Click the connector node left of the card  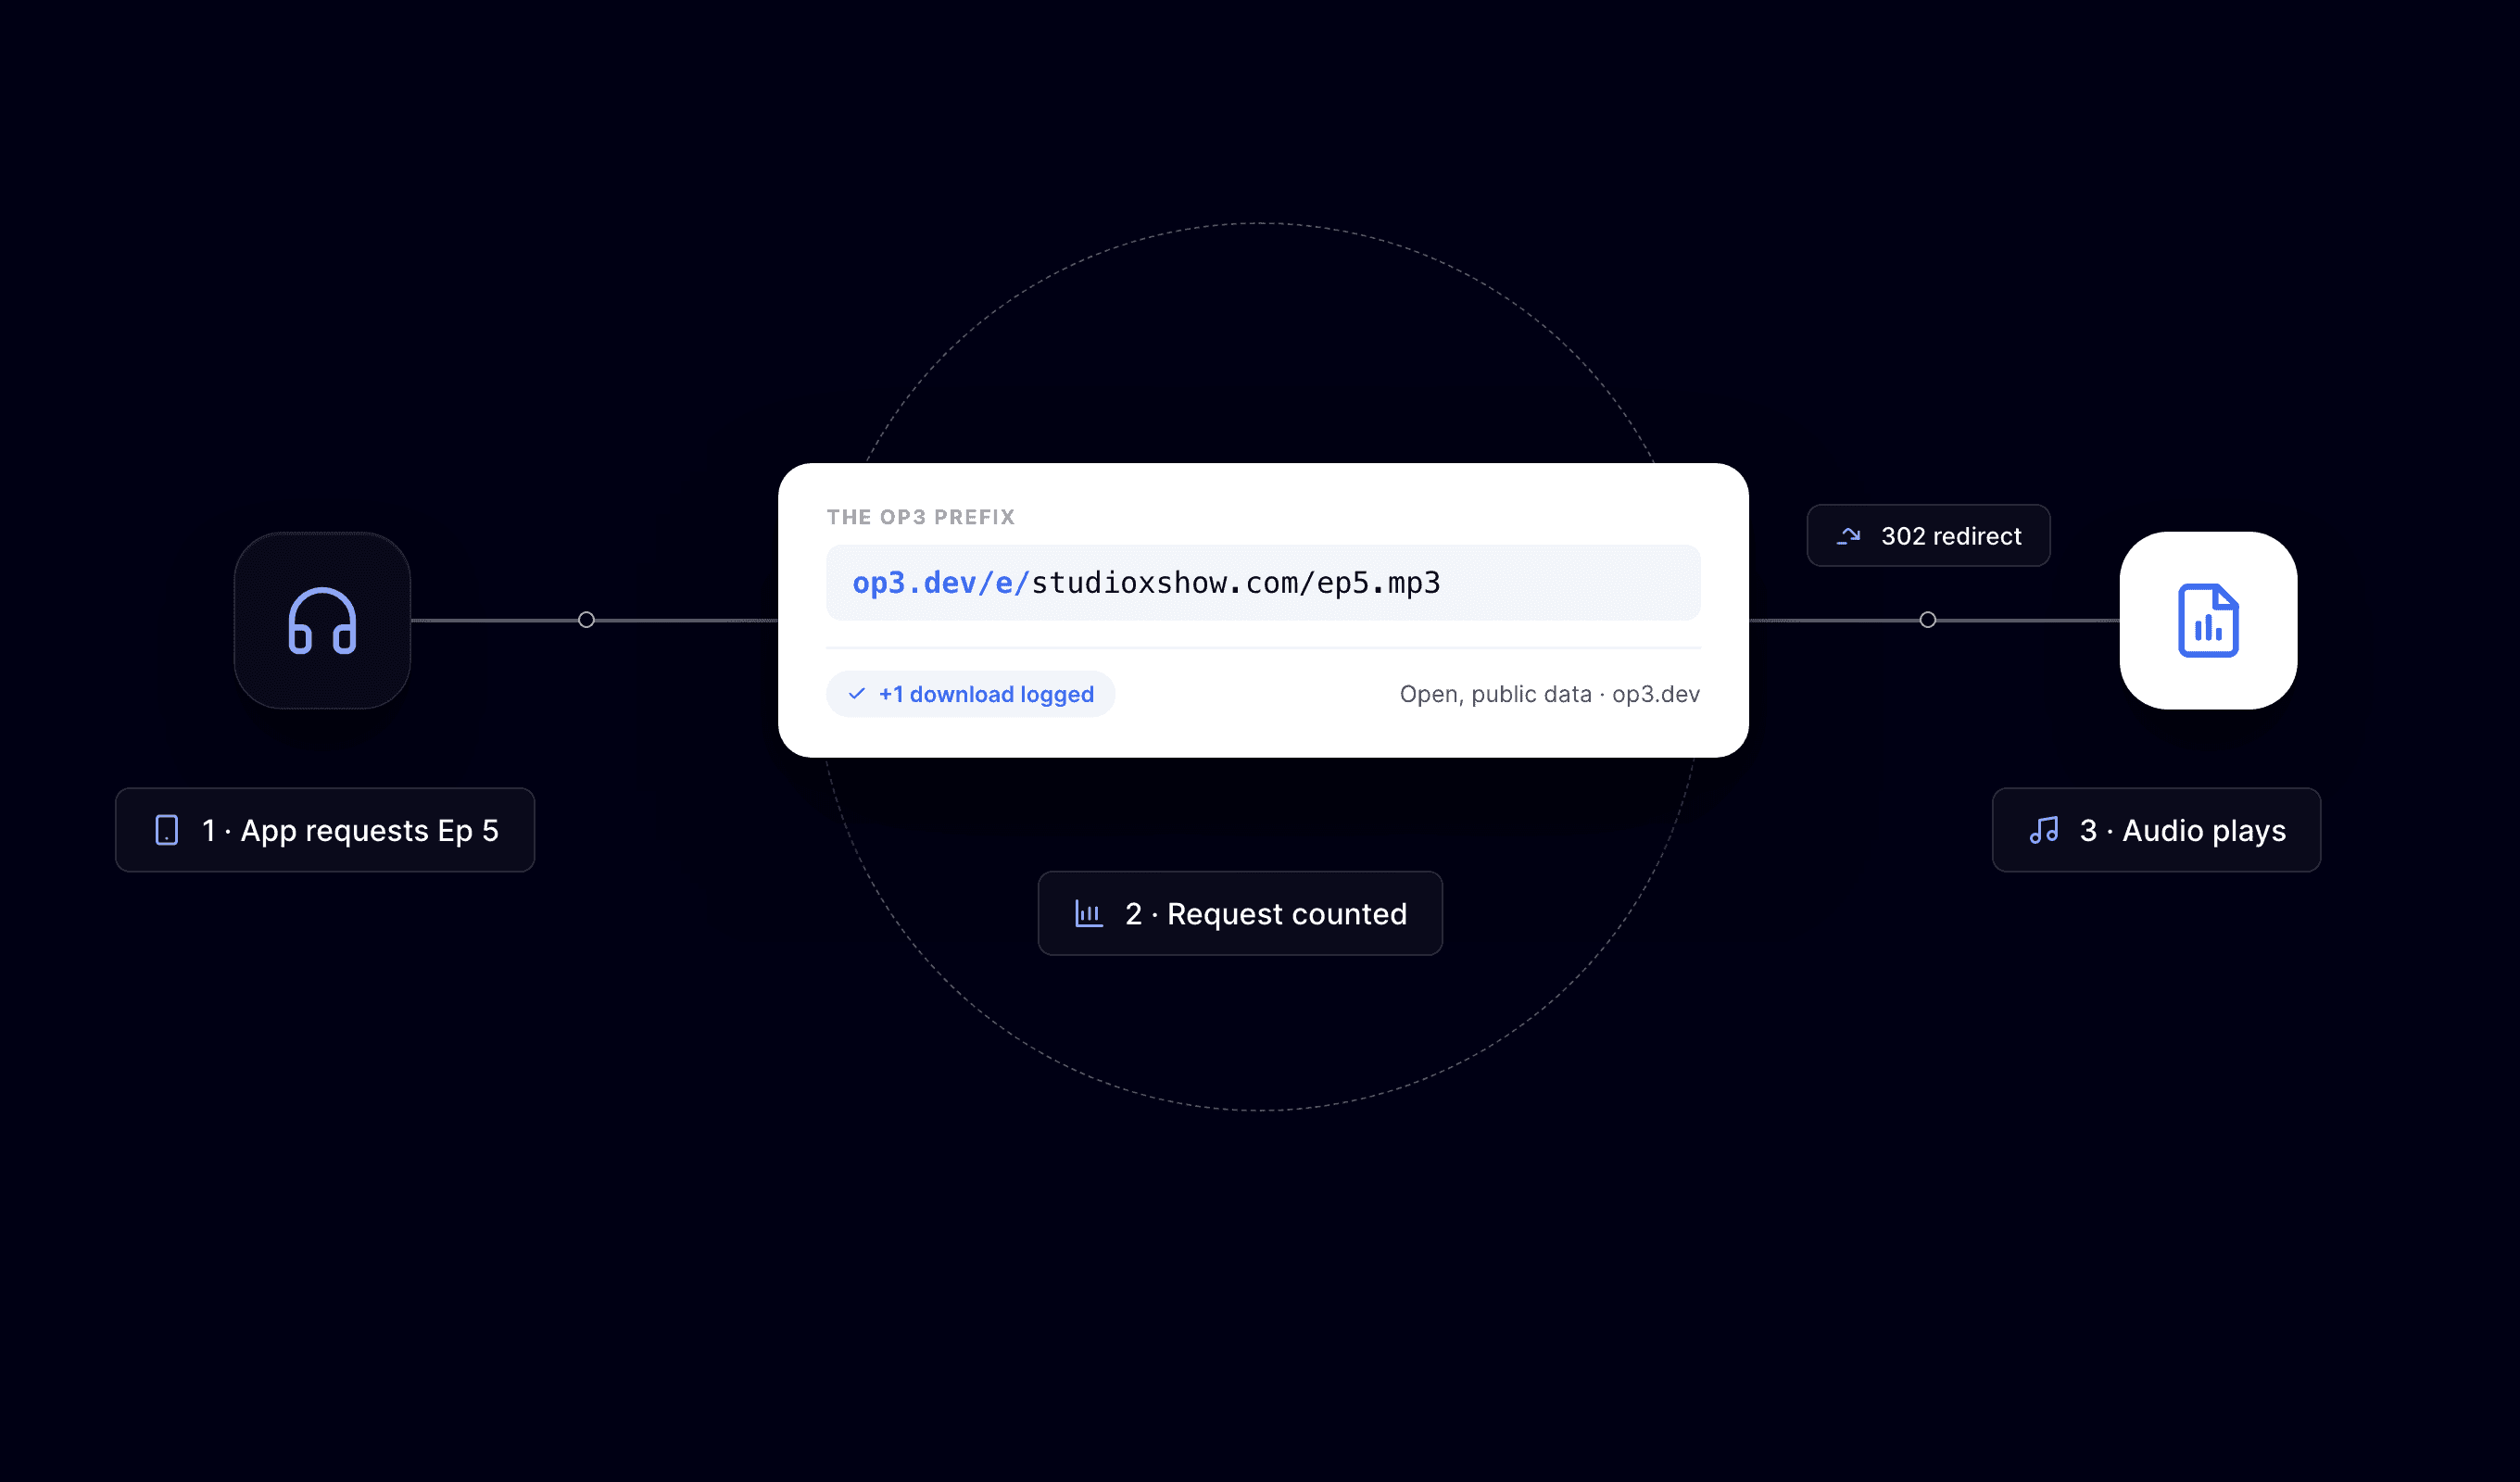pyautogui.click(x=586, y=620)
